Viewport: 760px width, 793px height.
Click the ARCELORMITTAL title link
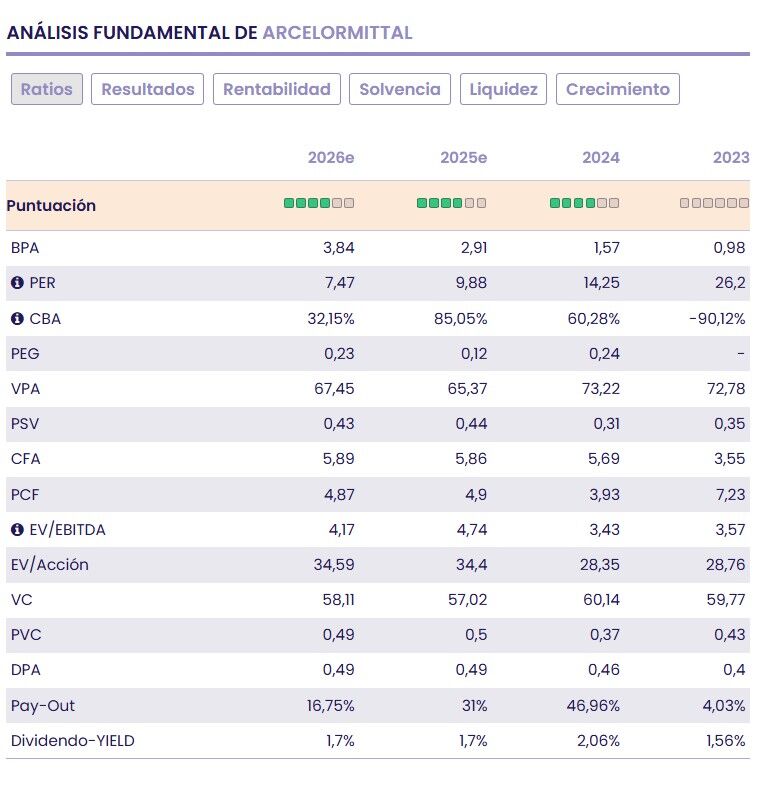coord(337,32)
